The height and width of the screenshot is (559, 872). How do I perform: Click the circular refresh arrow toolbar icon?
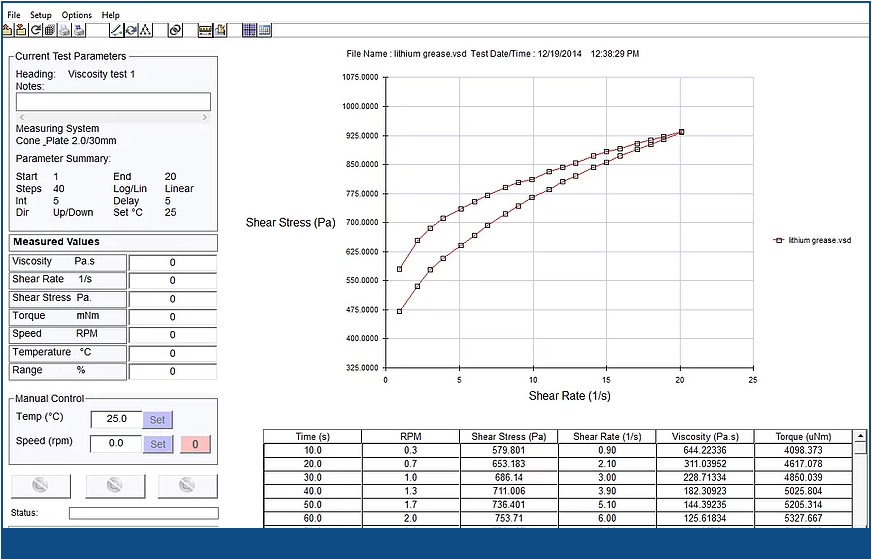pos(35,30)
